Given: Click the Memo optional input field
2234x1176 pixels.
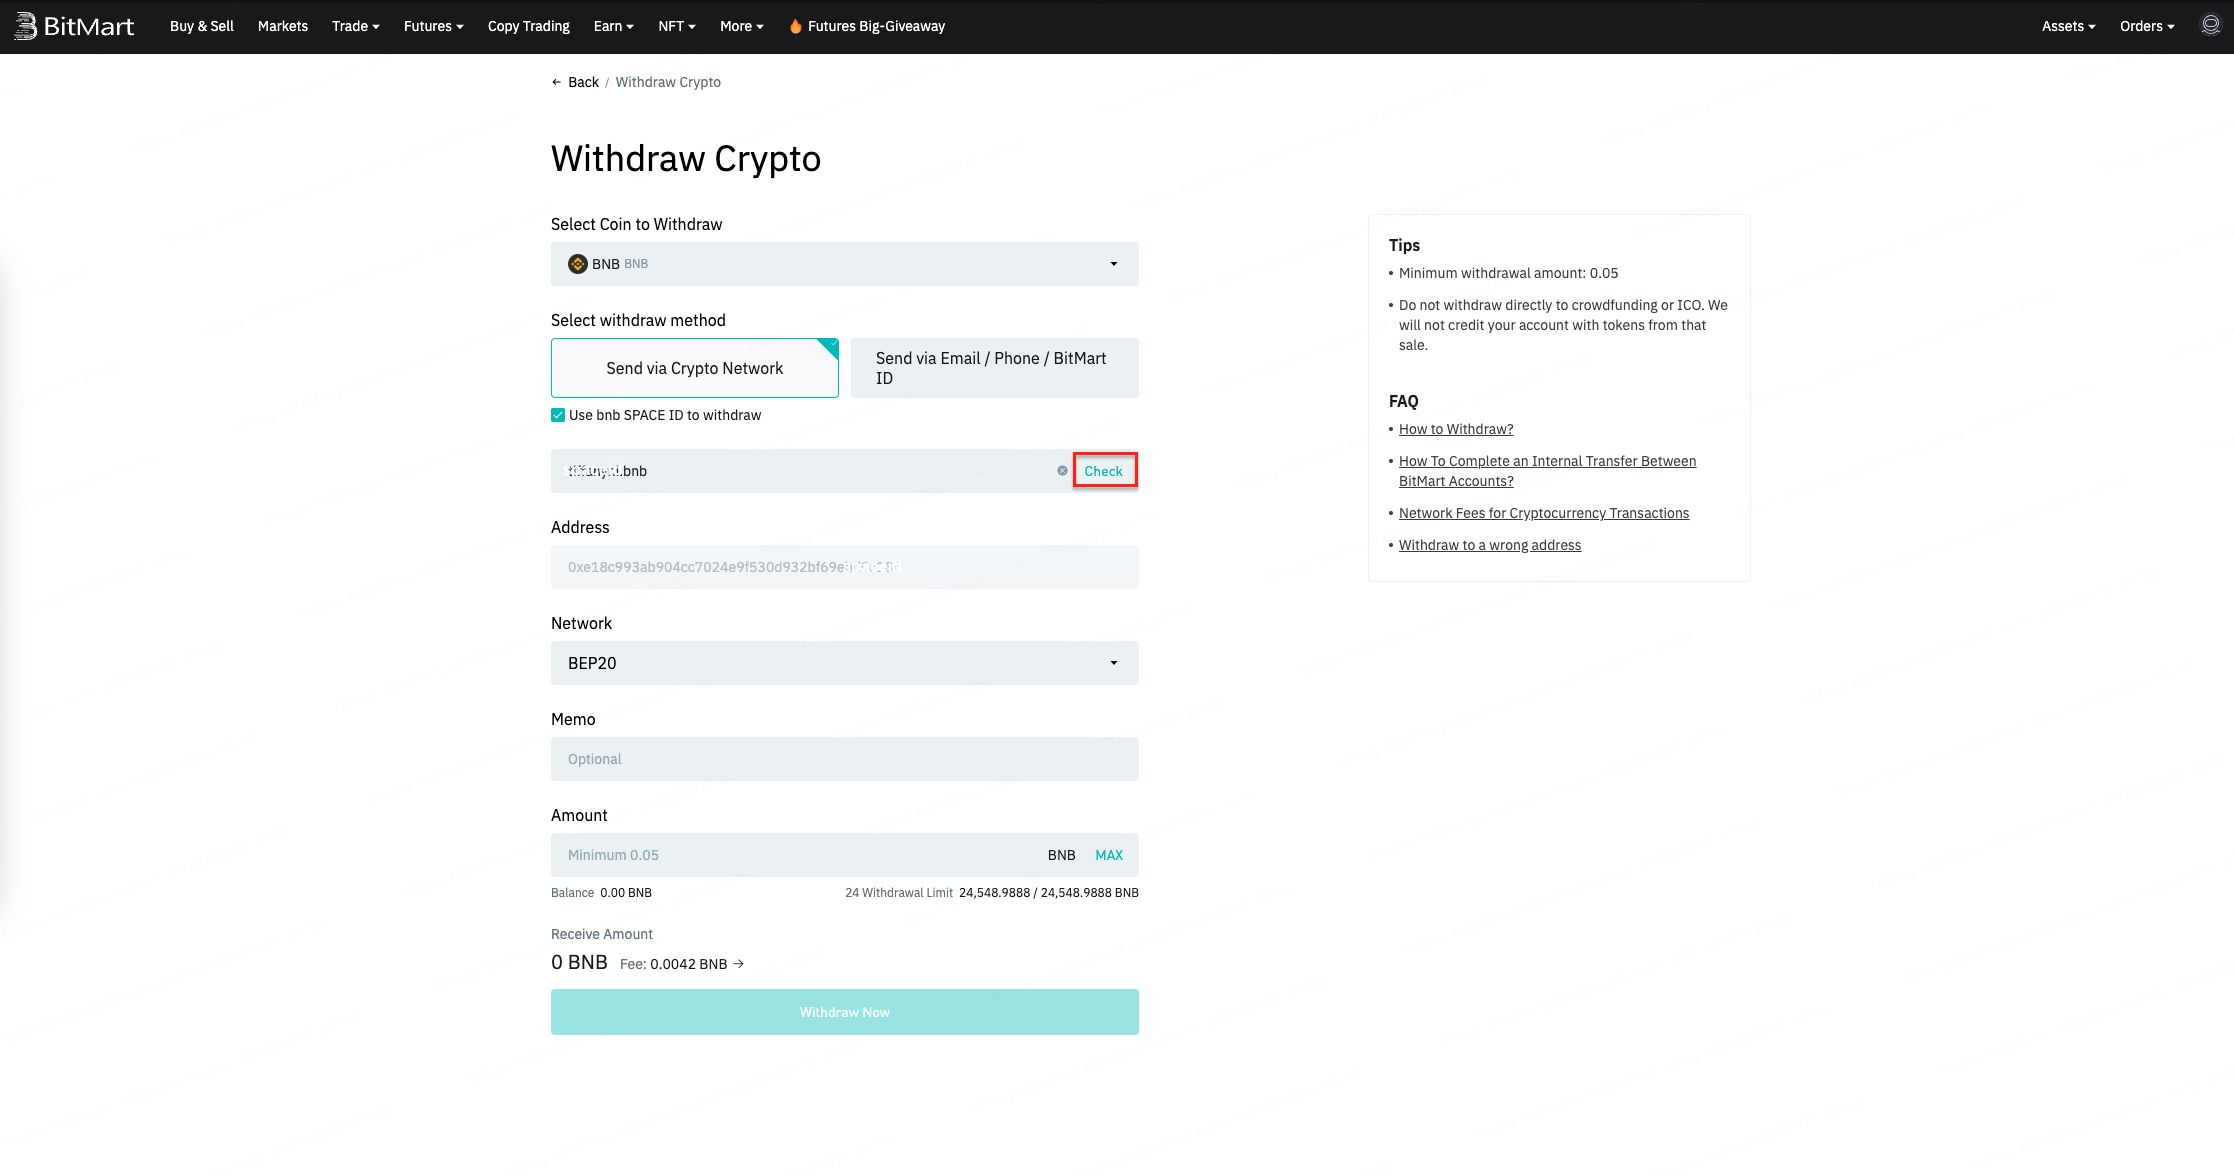Looking at the screenshot, I should (x=845, y=759).
